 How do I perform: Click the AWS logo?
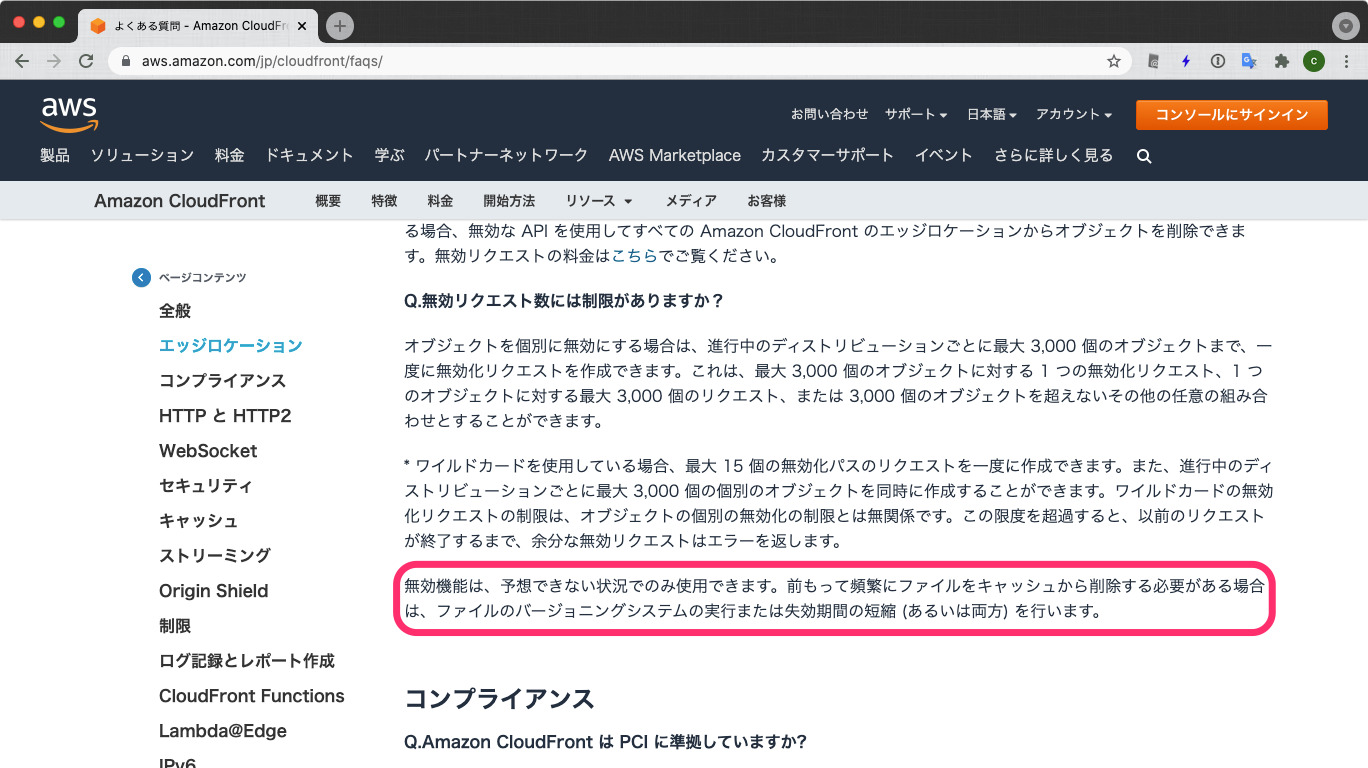pos(69,114)
